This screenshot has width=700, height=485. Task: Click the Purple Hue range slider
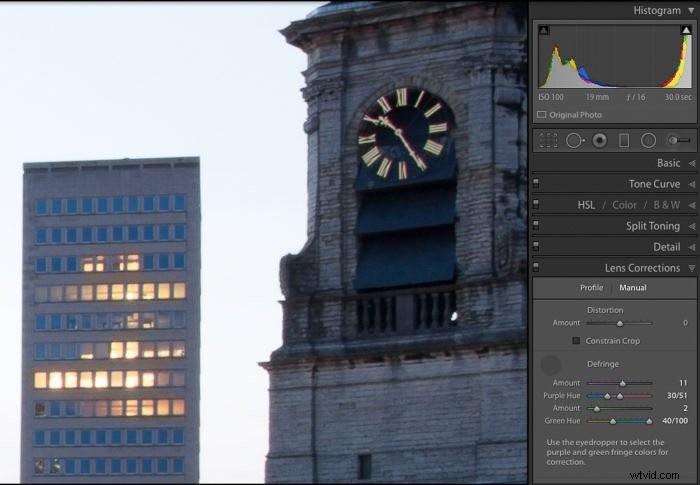coord(619,396)
